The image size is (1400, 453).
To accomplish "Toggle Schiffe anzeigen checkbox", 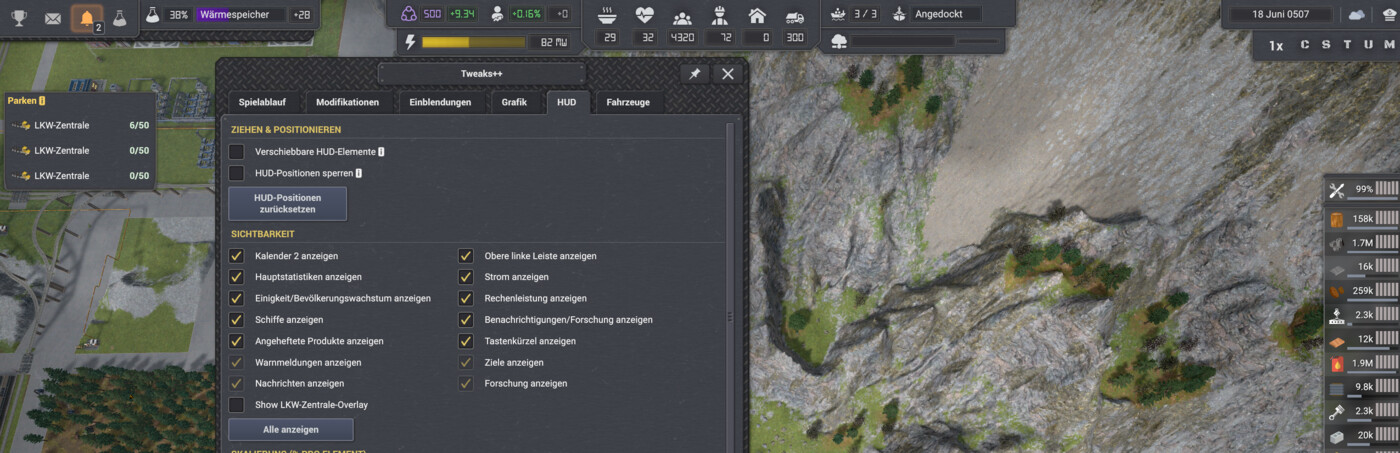I will 236,320.
